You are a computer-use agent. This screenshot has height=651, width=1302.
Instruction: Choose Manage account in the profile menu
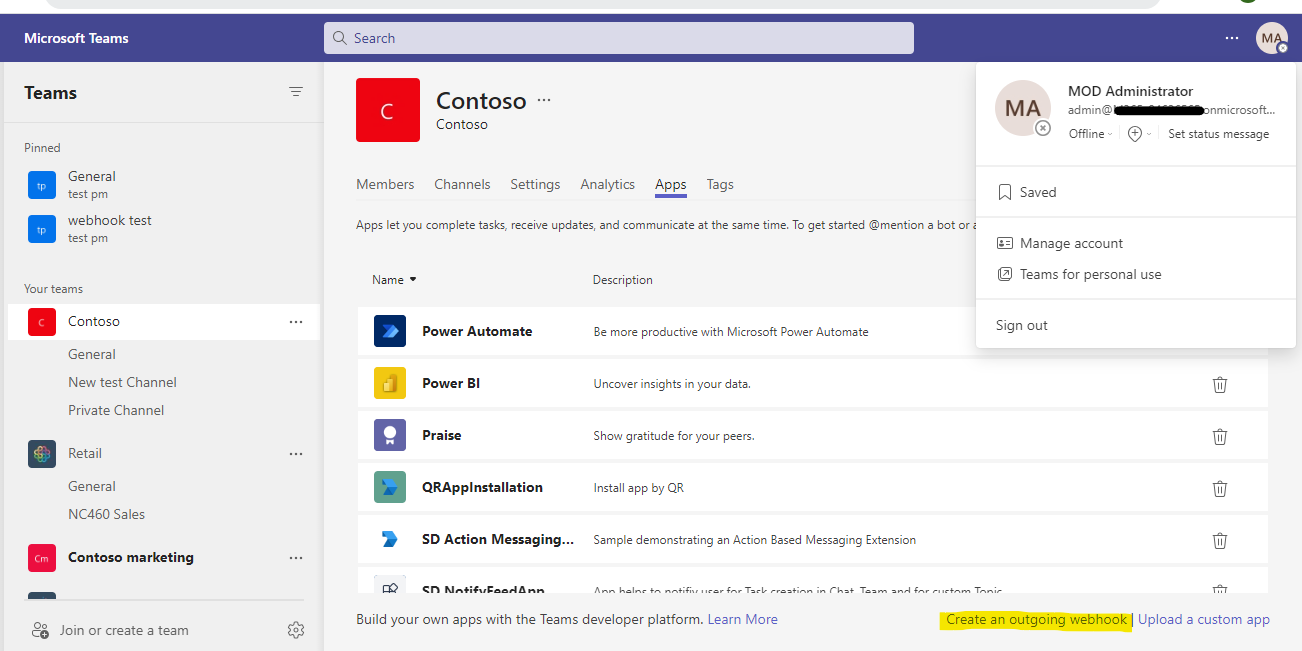(1070, 242)
